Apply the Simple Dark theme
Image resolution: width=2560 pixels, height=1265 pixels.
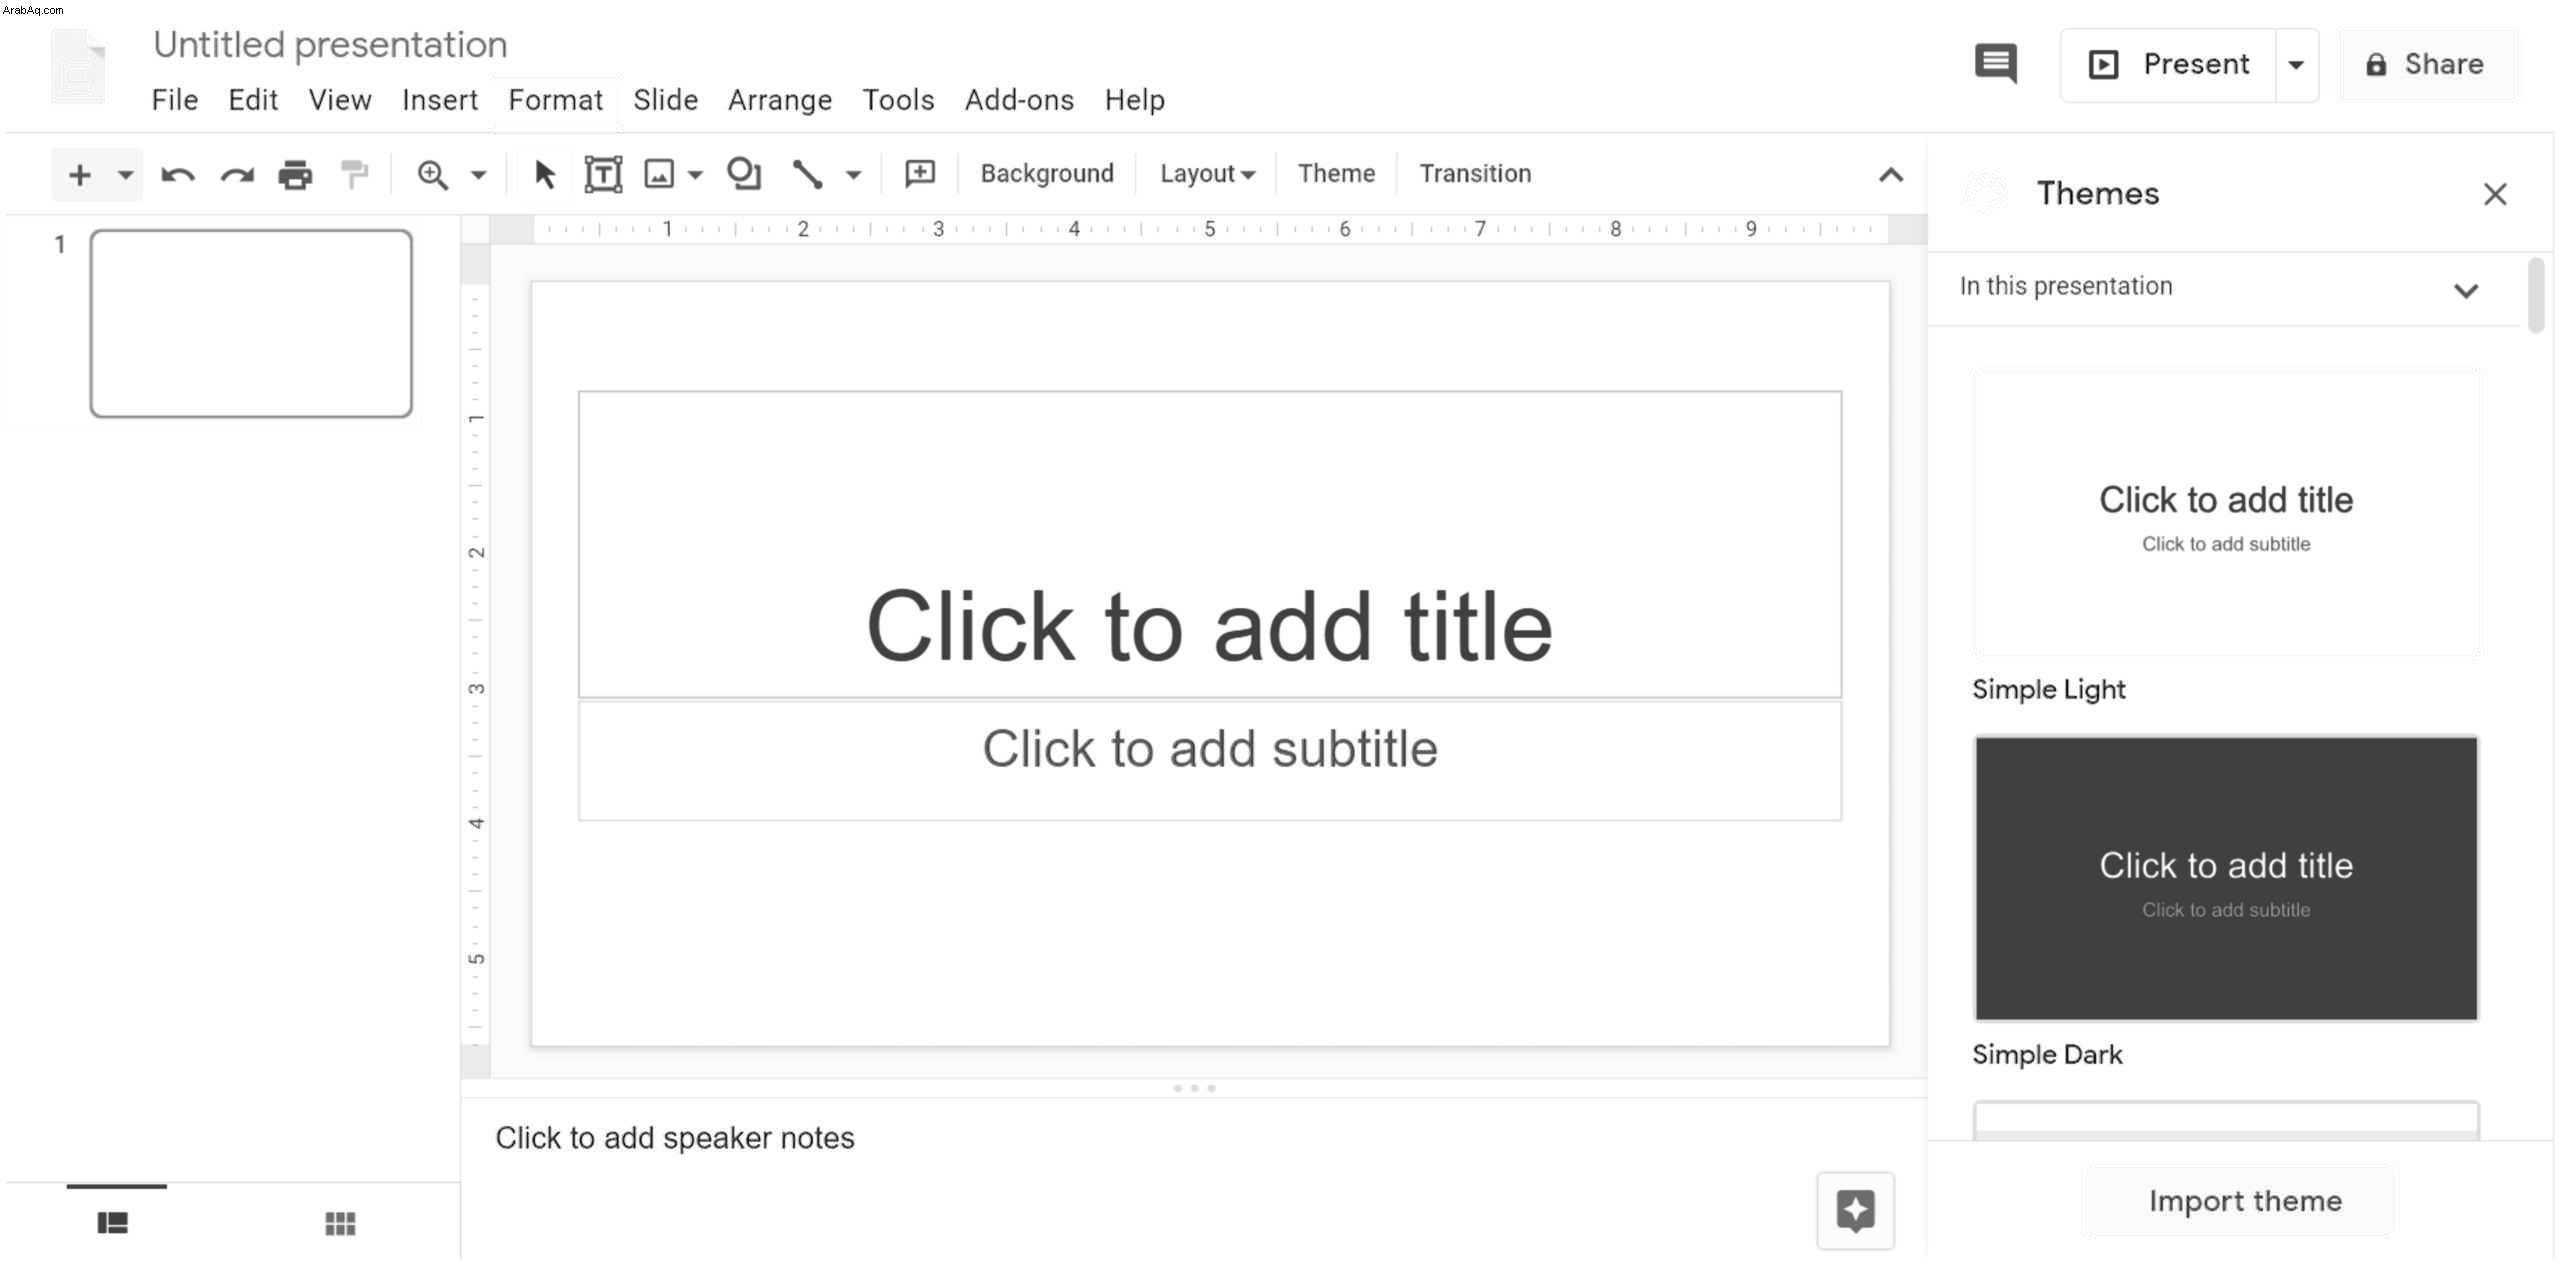pos(2226,878)
